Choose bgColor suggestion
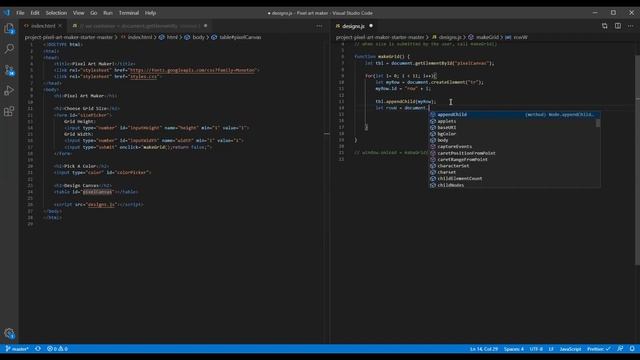This screenshot has height=360, width=640. tap(514, 134)
